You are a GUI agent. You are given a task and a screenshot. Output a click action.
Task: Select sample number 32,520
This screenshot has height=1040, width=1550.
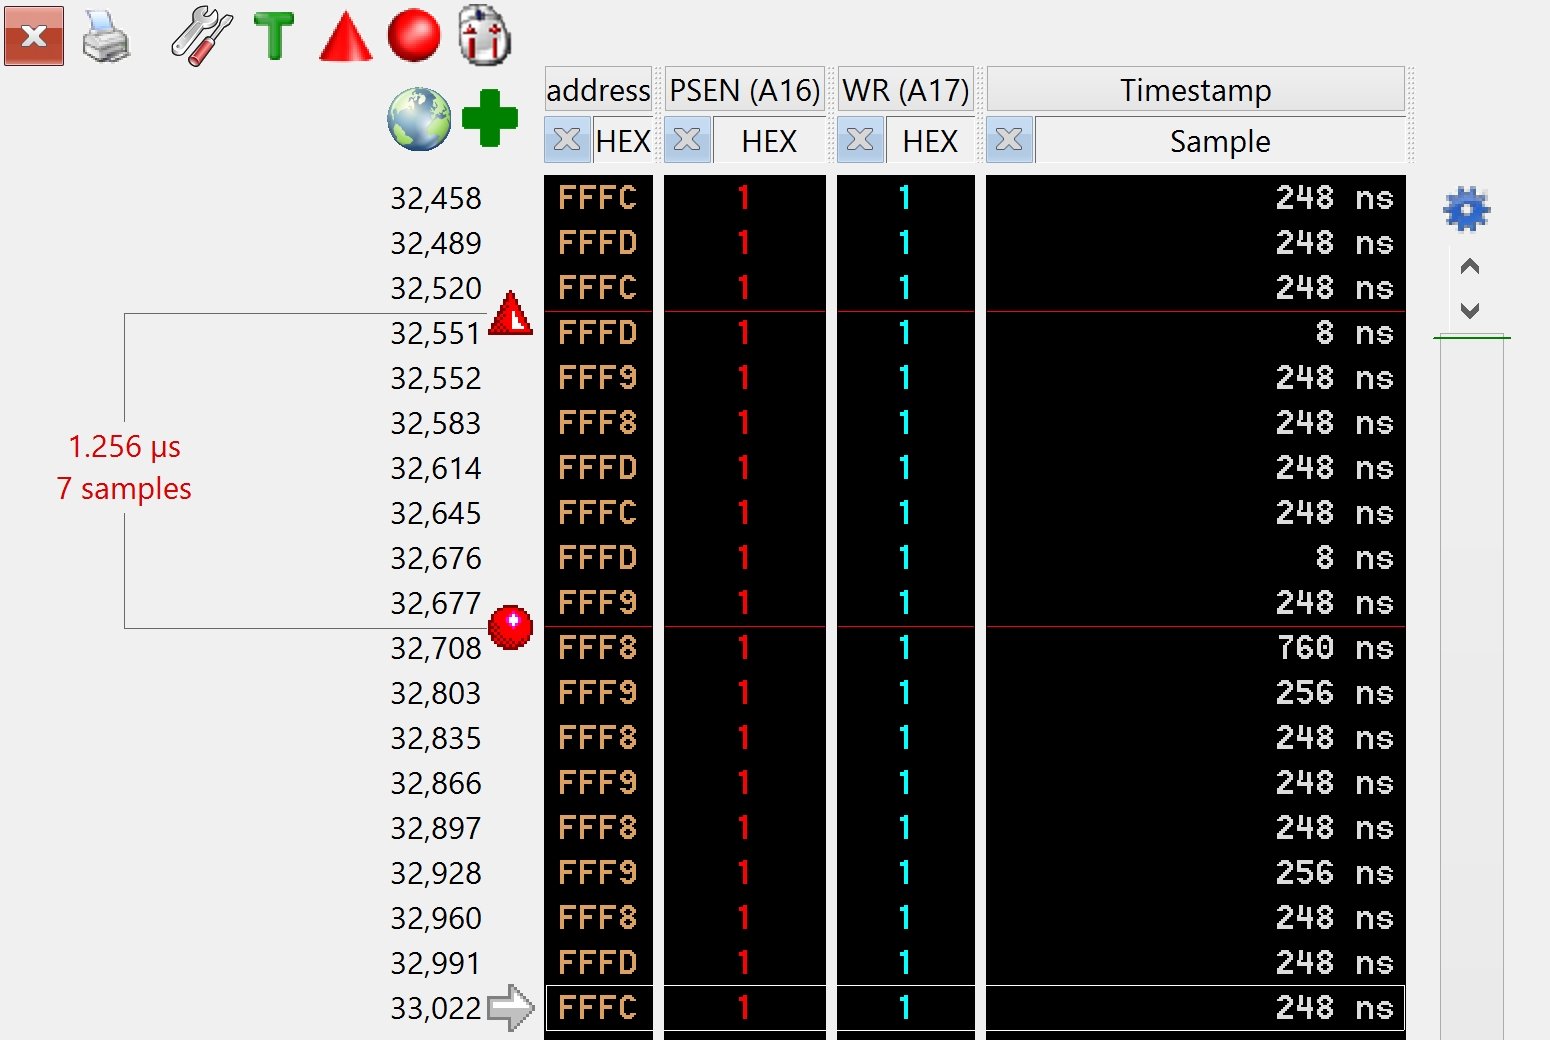pyautogui.click(x=436, y=288)
